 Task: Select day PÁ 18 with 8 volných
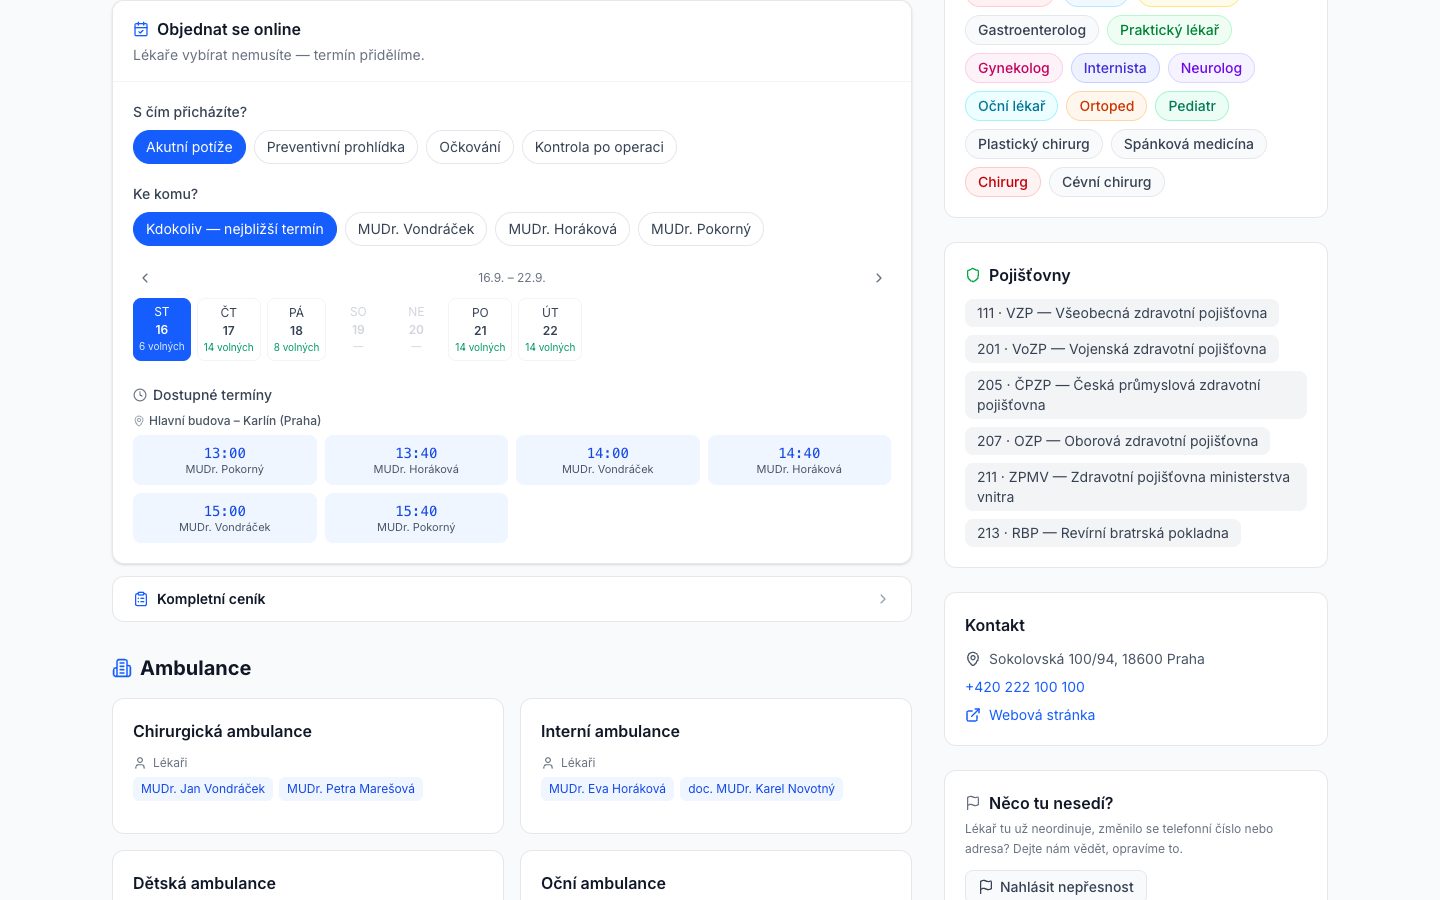point(296,329)
